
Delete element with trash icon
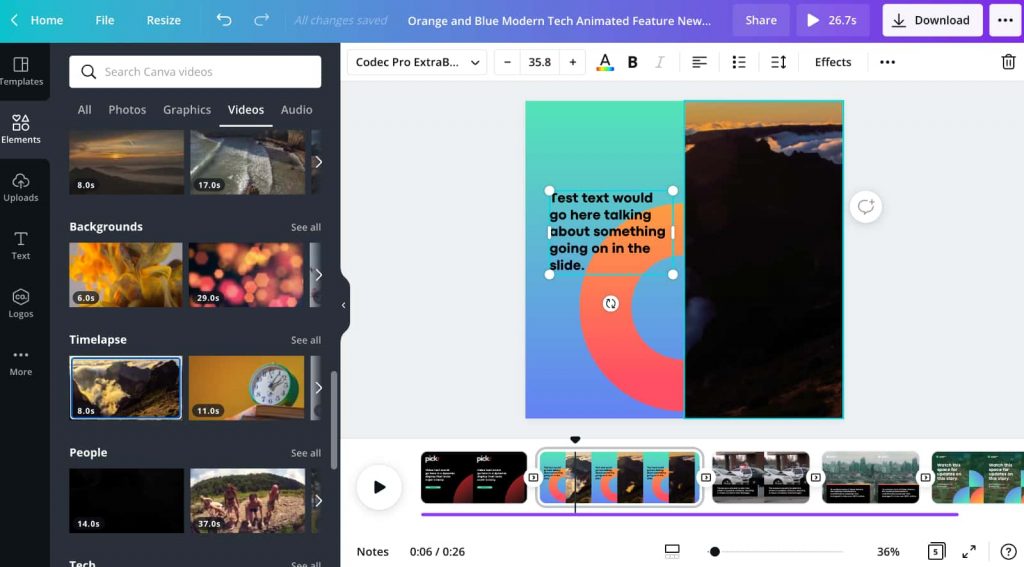[x=1008, y=62]
